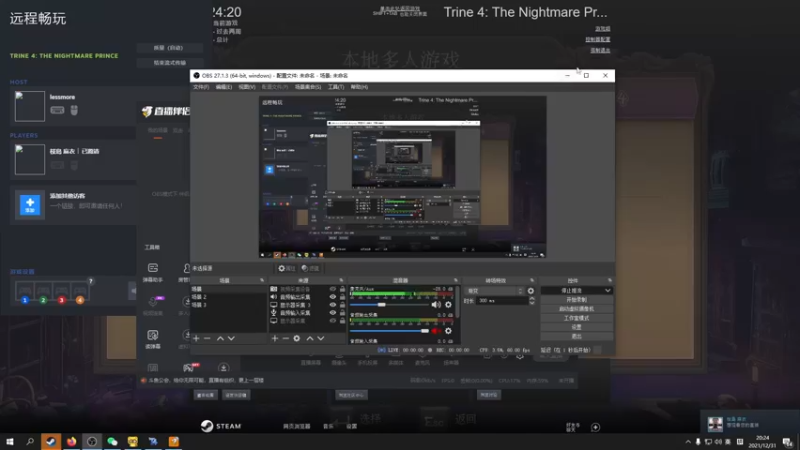Click the 属性 properties button above the Scenes panel

pyautogui.click(x=287, y=268)
